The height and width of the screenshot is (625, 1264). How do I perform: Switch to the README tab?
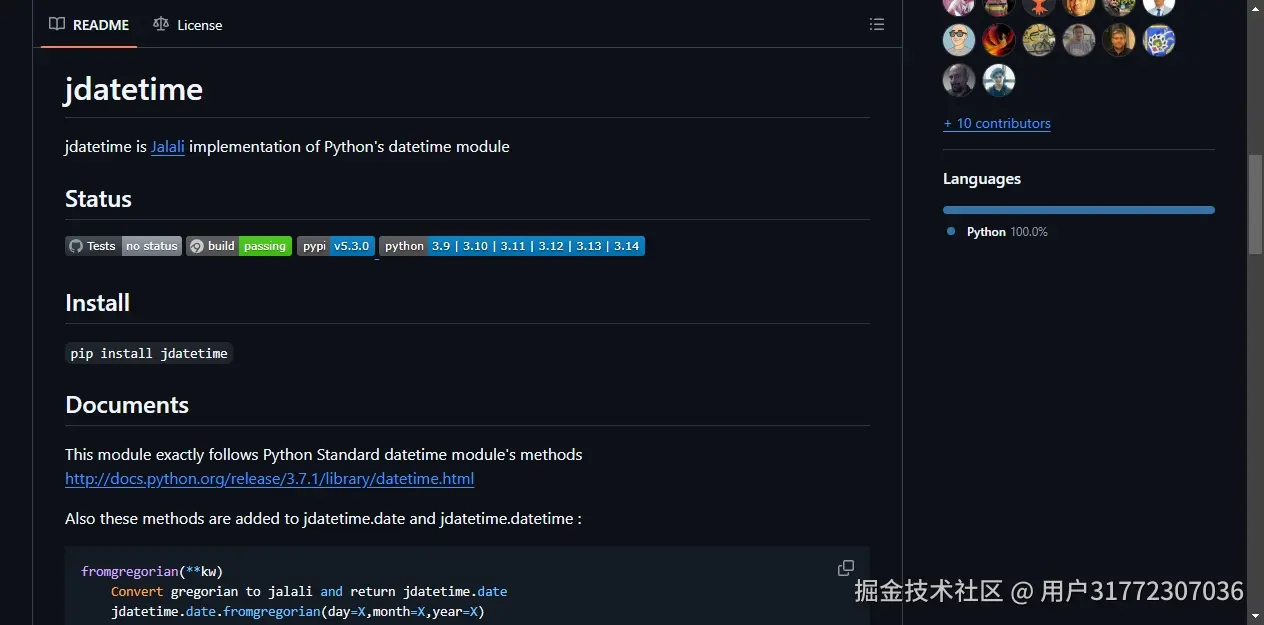[89, 24]
